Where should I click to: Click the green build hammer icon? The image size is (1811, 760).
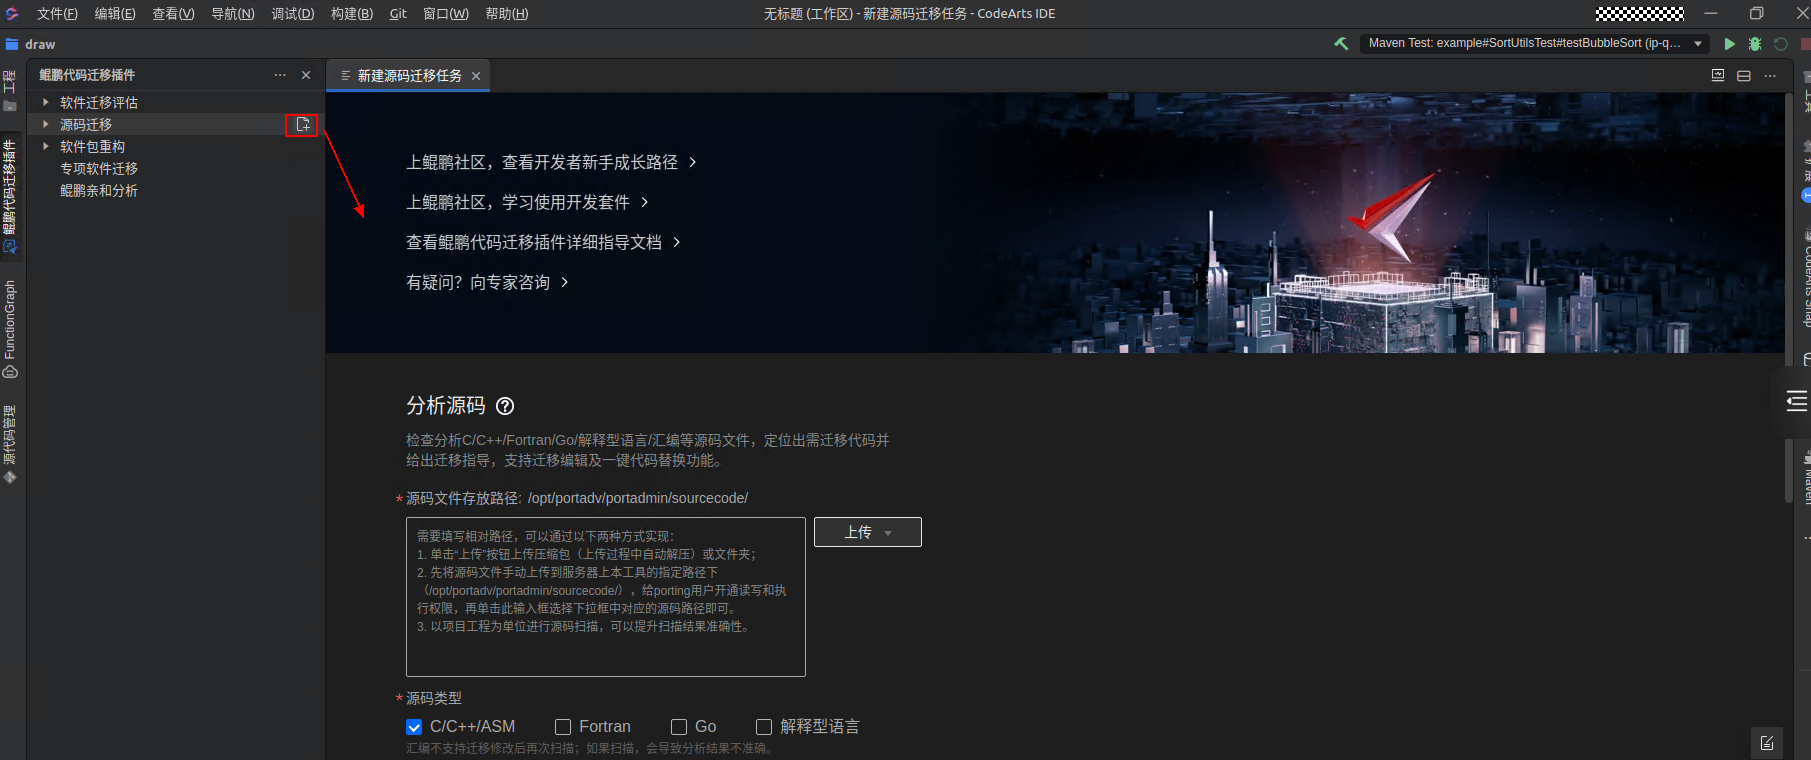[x=1341, y=44]
